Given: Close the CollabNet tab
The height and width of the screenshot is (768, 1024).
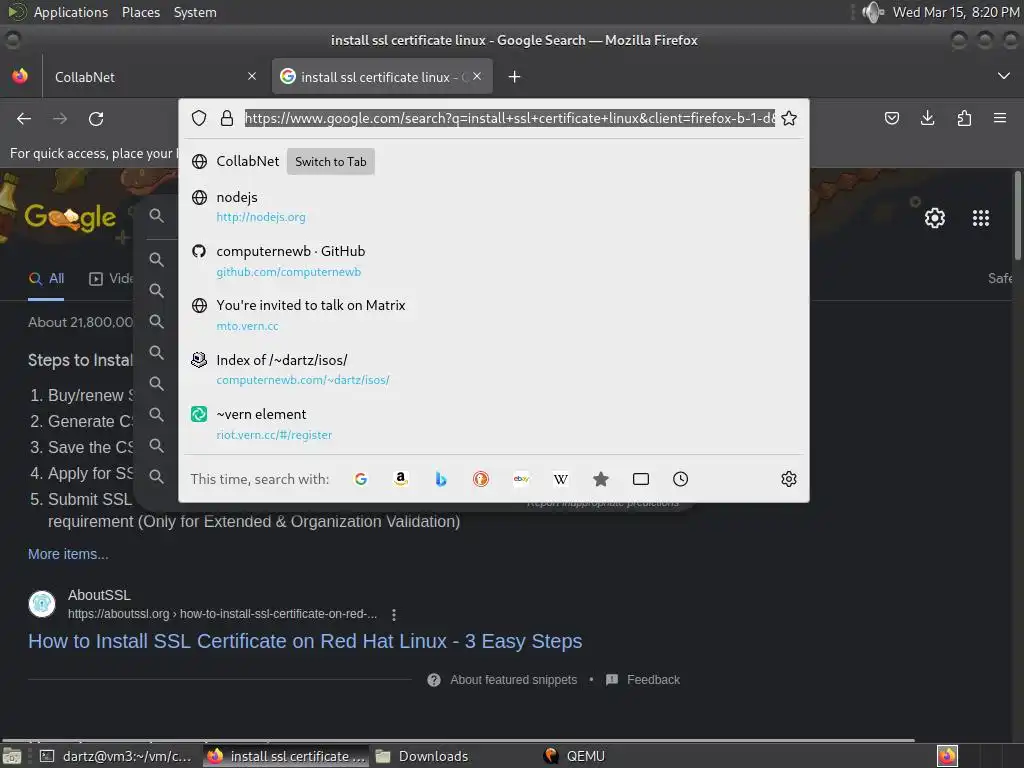Looking at the screenshot, I should tap(252, 76).
